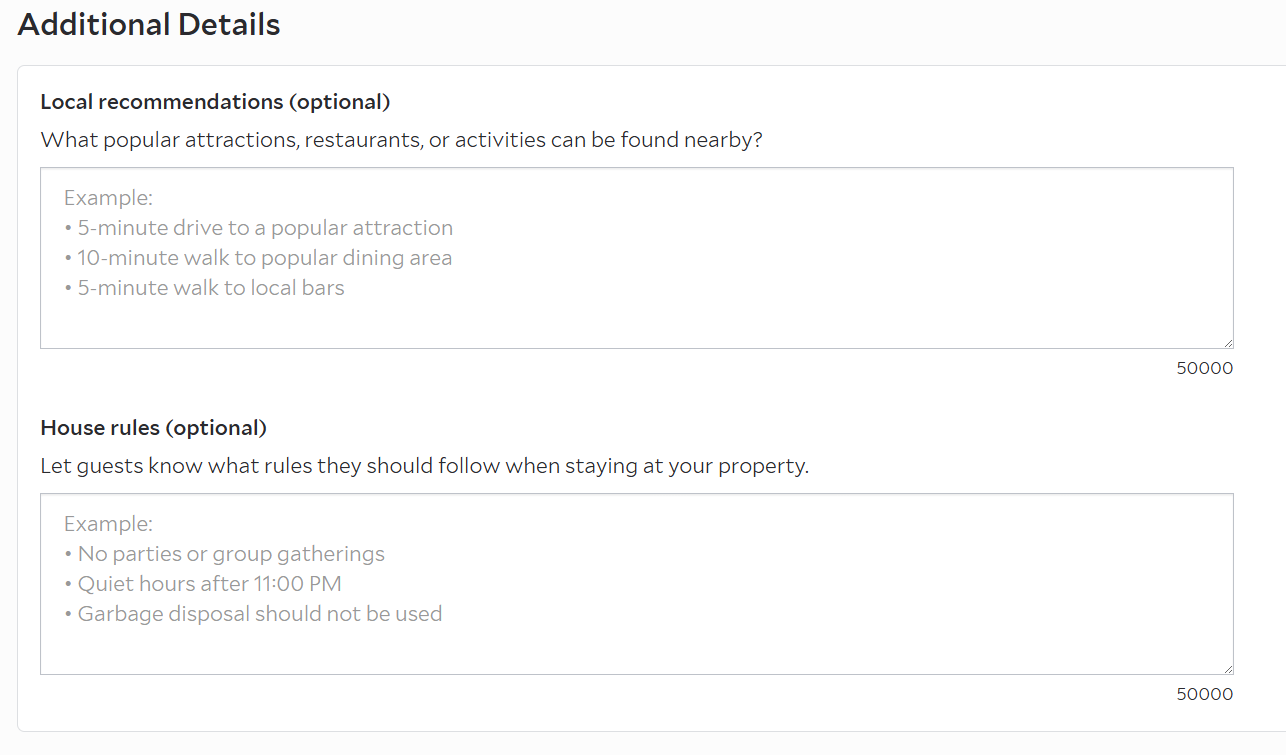The width and height of the screenshot is (1286, 755).
Task: Select the Additional Details heading
Action: coord(149,25)
